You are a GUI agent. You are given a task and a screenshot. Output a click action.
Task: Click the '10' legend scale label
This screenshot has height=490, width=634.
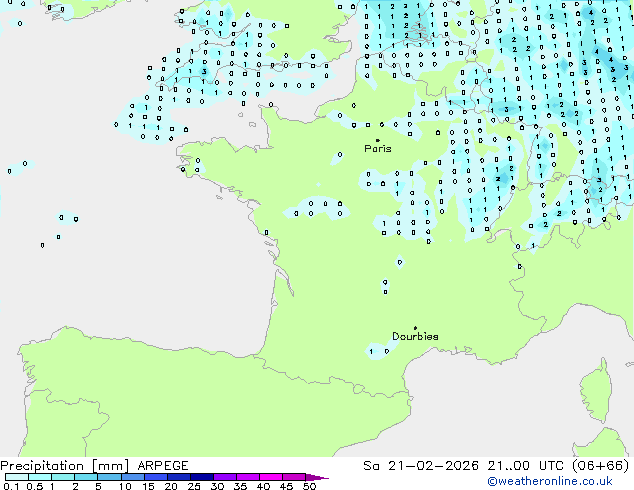(x=125, y=486)
